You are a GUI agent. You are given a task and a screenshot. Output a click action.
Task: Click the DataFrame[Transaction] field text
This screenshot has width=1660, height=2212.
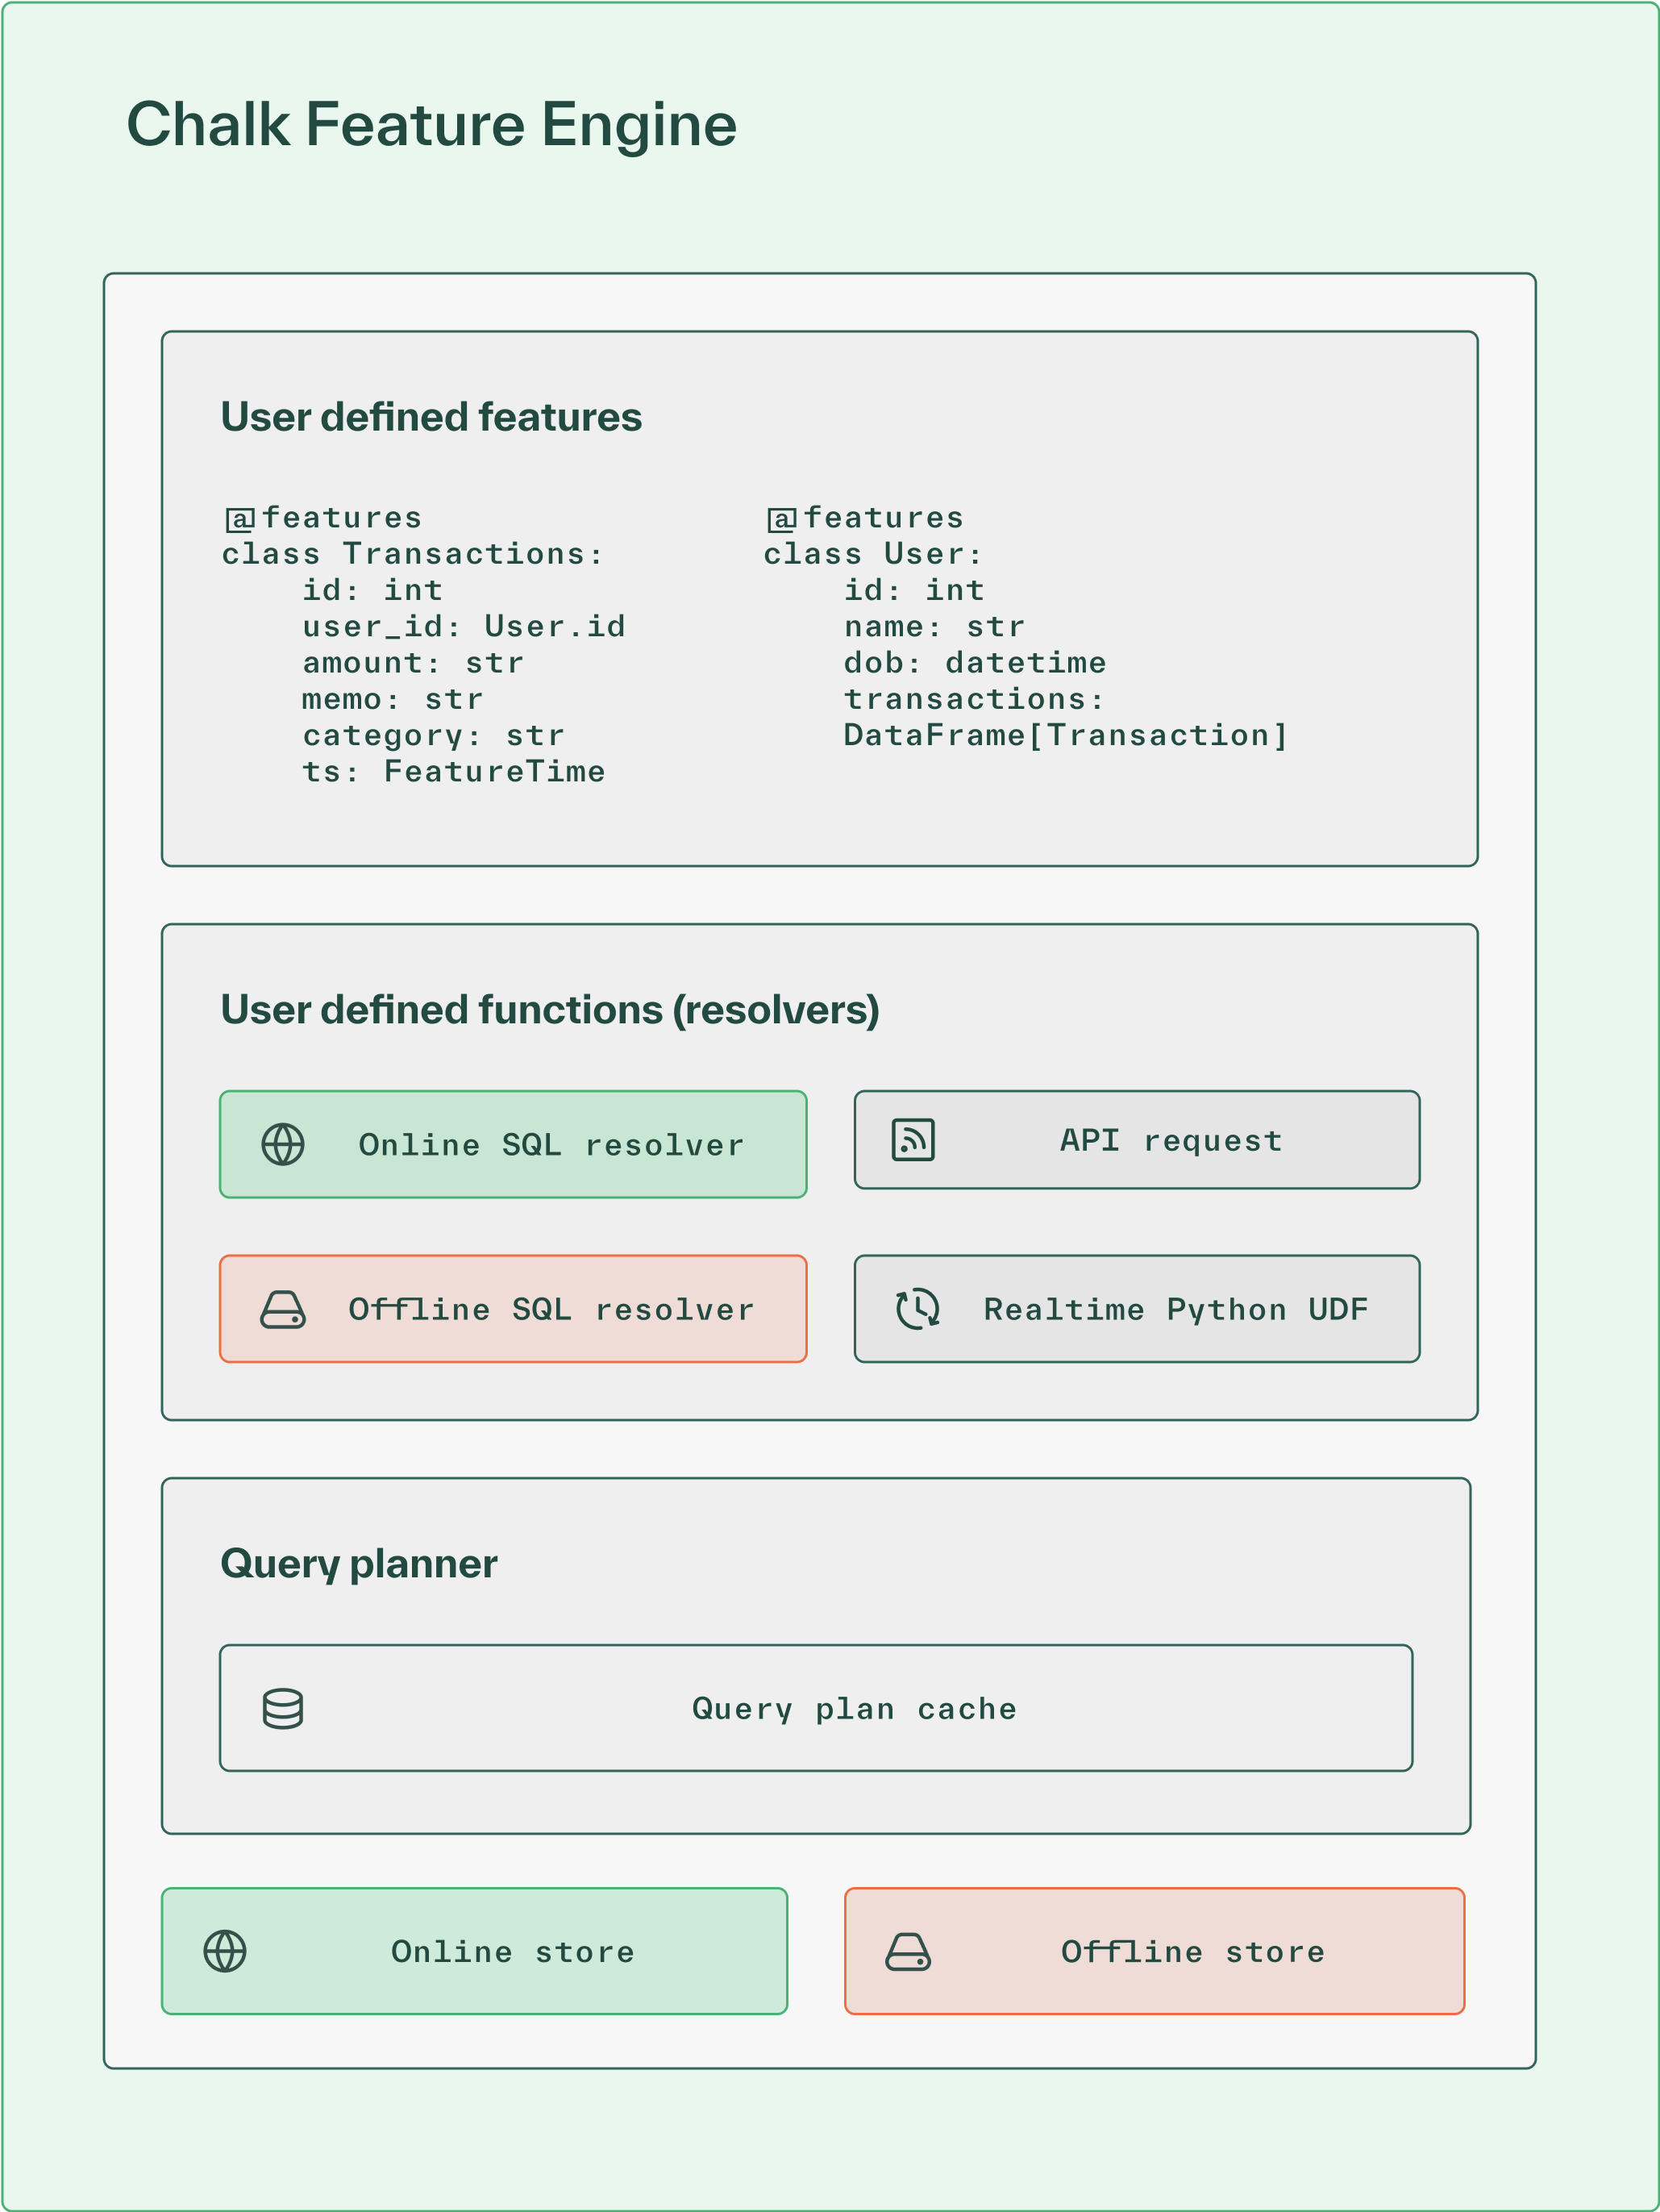click(1065, 736)
